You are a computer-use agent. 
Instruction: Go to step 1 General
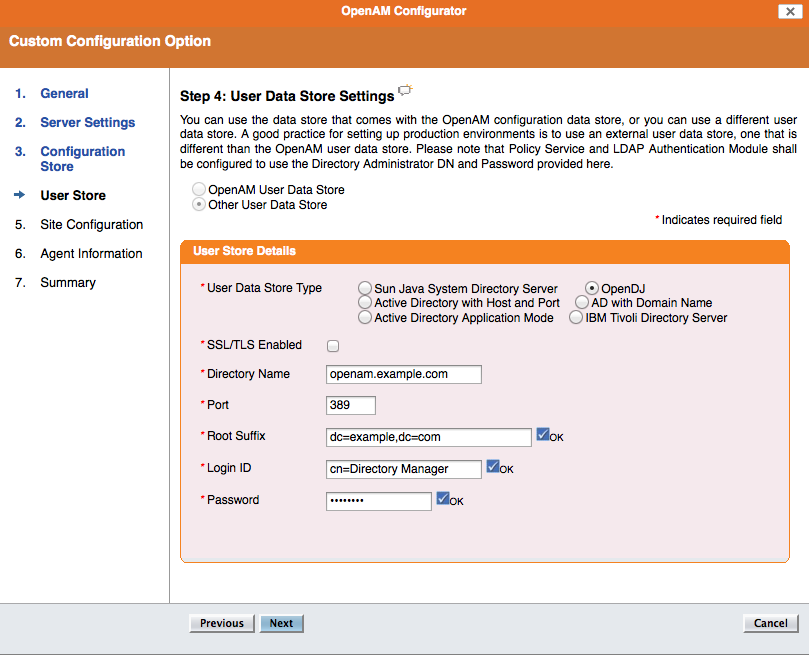(64, 93)
